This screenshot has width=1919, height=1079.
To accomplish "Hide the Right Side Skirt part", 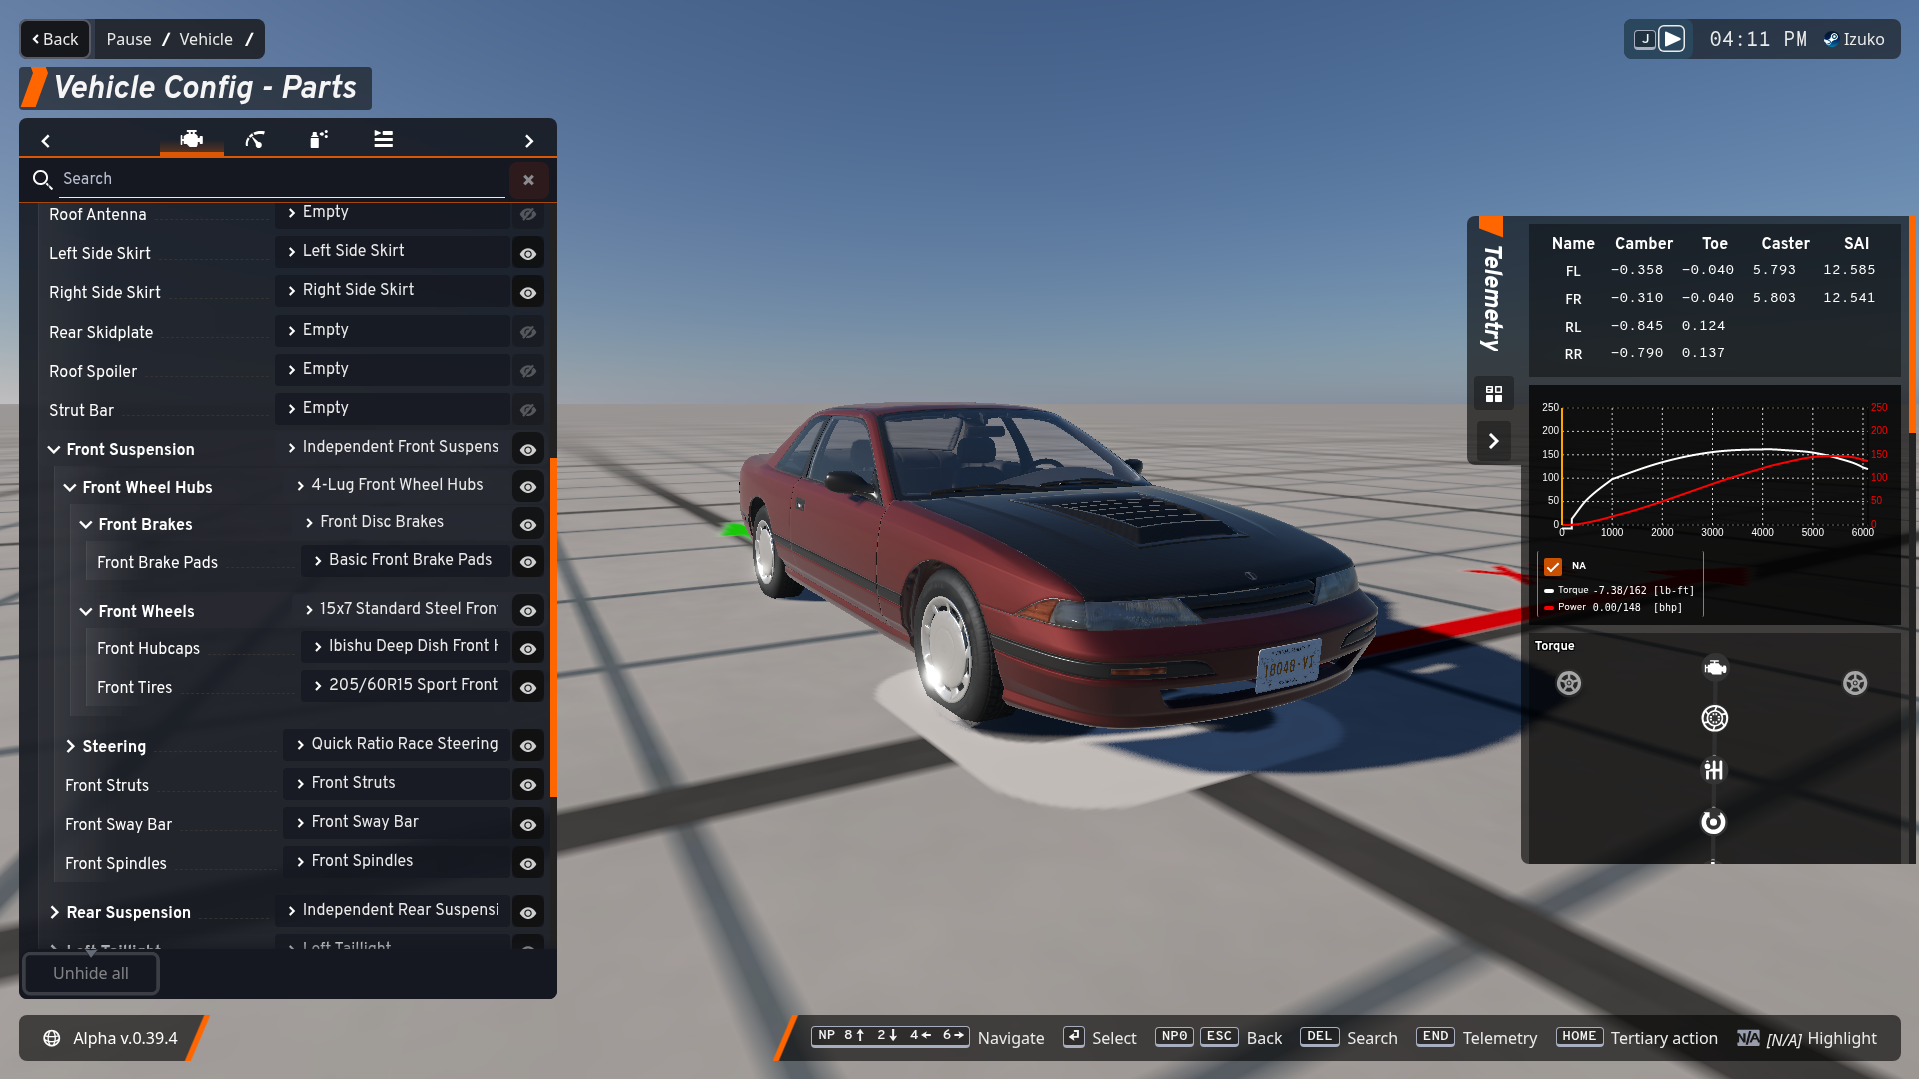I will [528, 293].
